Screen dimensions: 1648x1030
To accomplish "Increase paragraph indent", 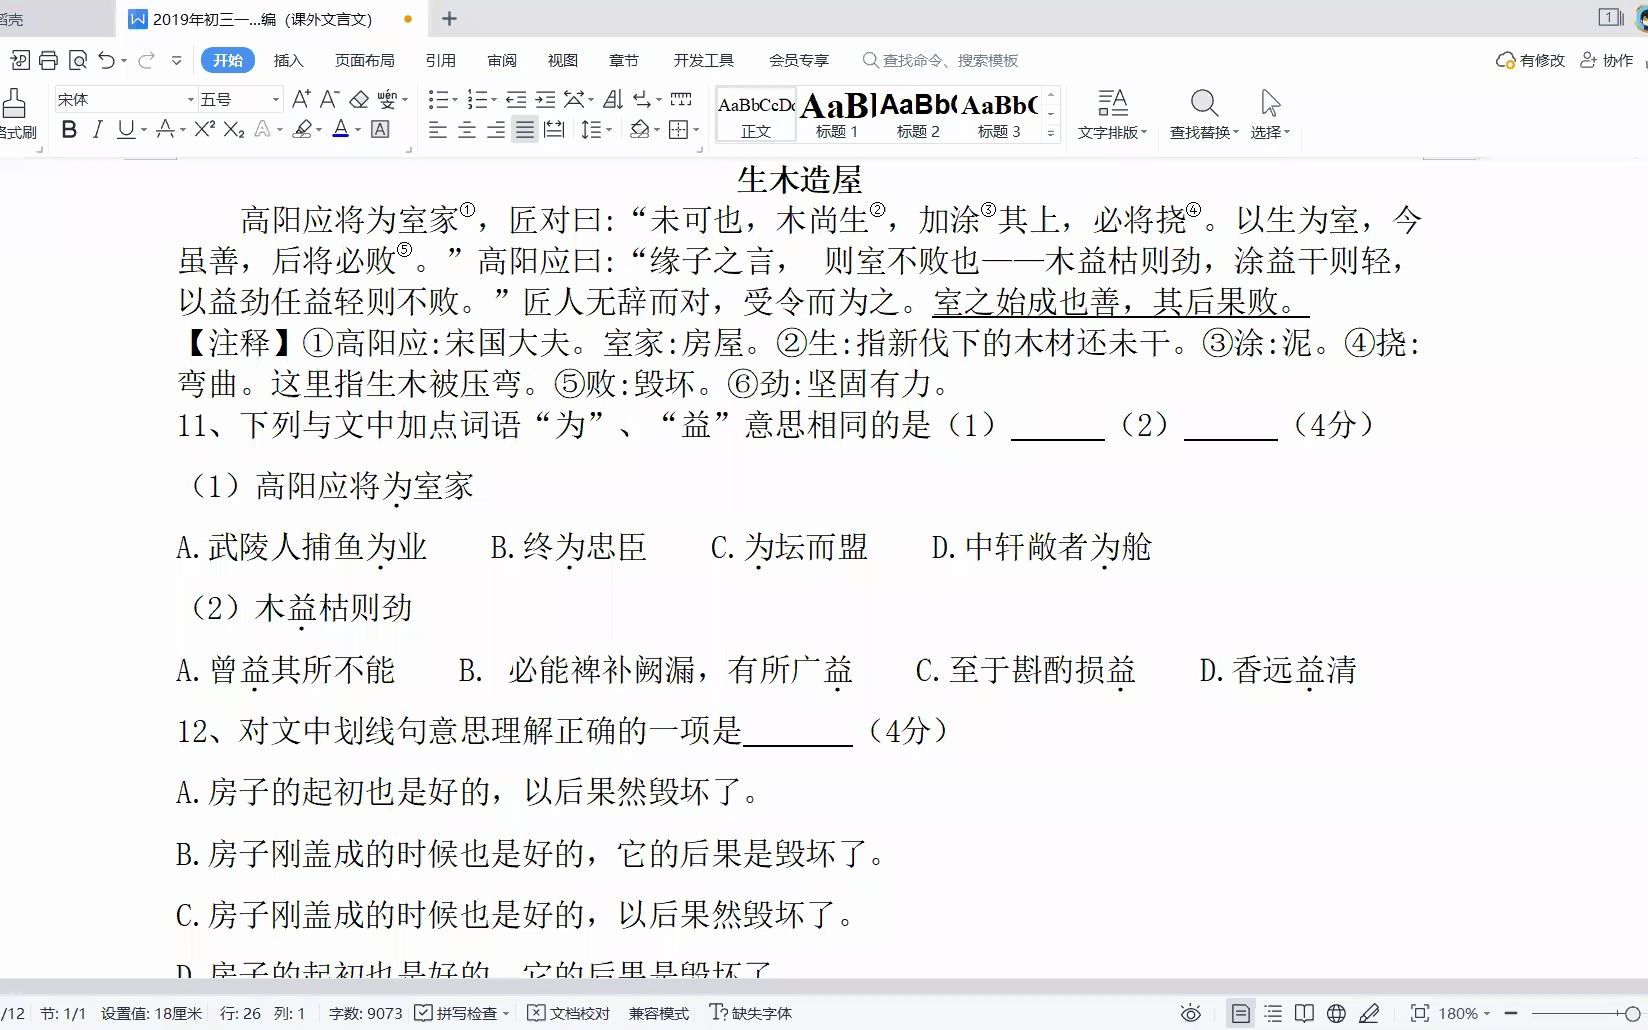I will pos(545,99).
